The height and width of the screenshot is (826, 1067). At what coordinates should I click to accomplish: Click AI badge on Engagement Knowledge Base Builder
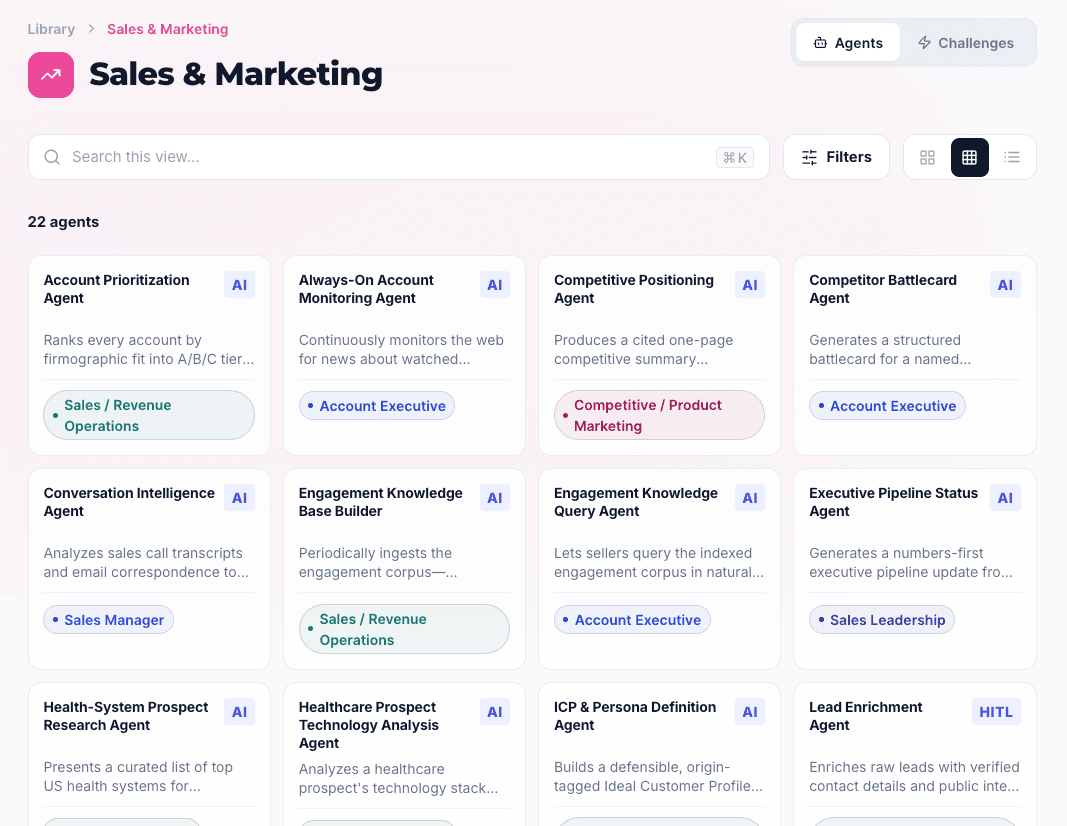[x=495, y=498]
